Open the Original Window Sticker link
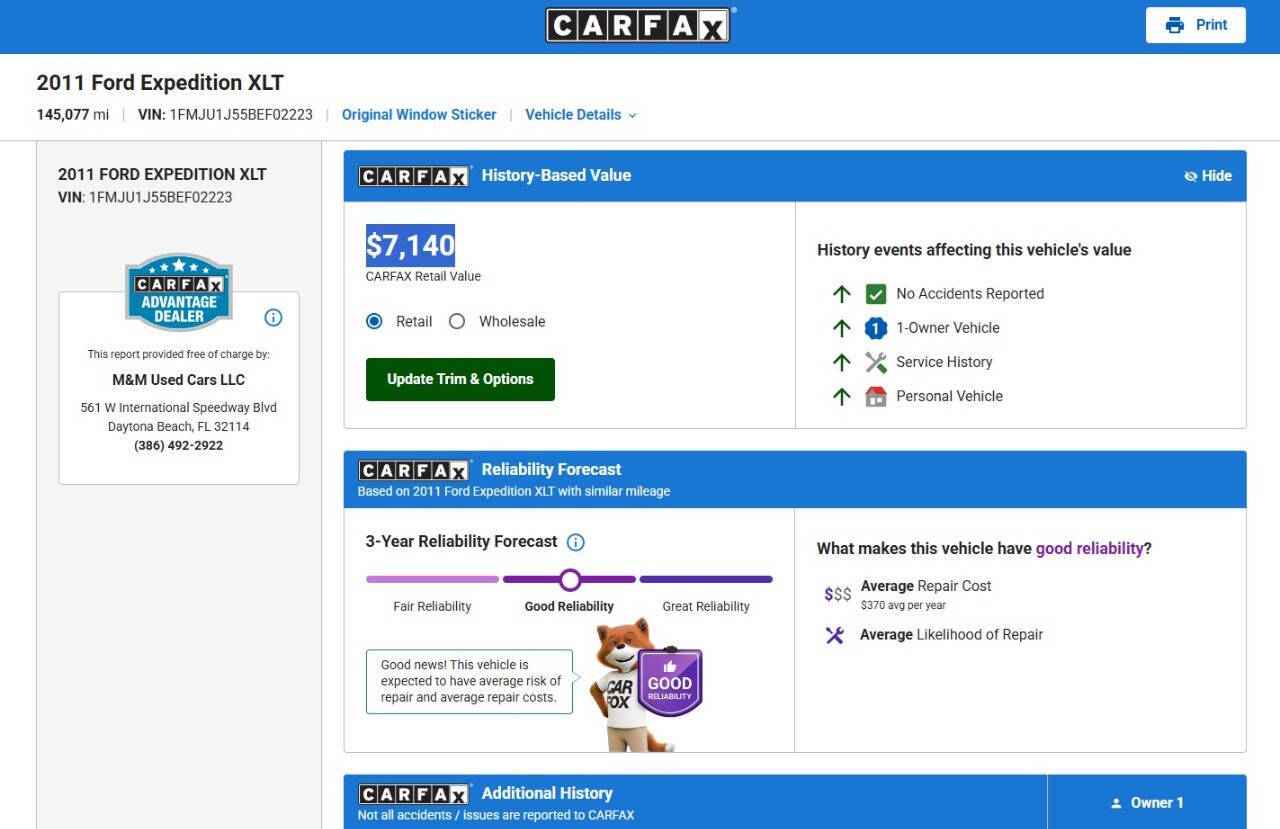The width and height of the screenshot is (1280, 829). 419,115
